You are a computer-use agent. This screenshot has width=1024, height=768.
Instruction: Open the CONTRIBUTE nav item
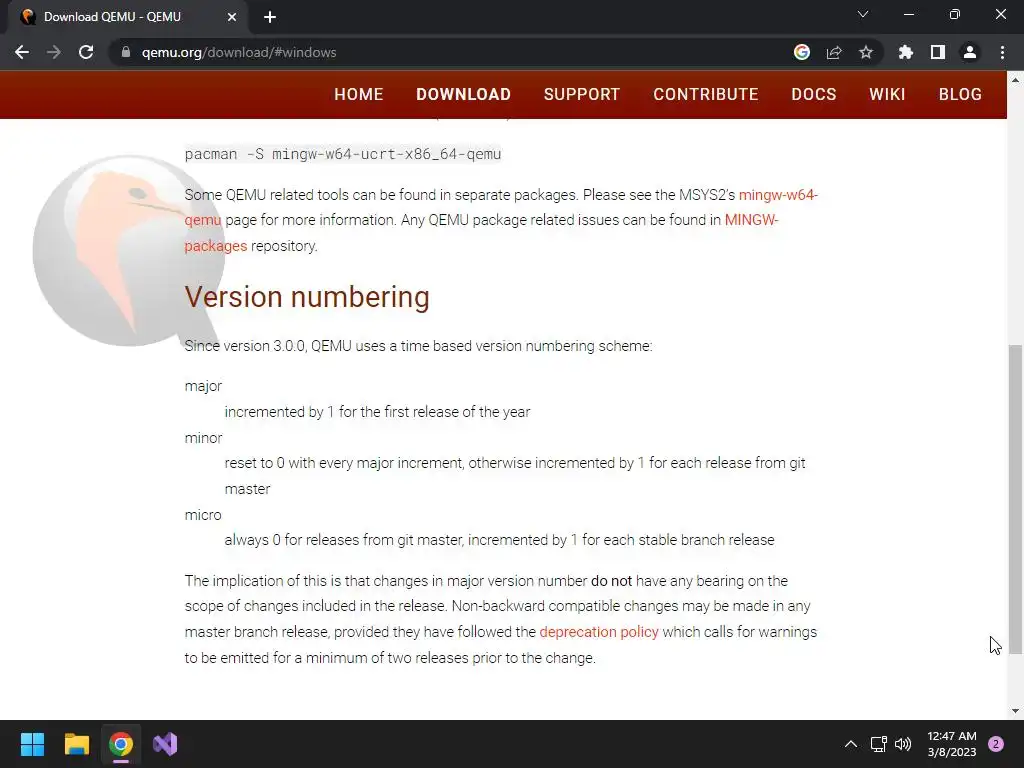[x=706, y=94]
